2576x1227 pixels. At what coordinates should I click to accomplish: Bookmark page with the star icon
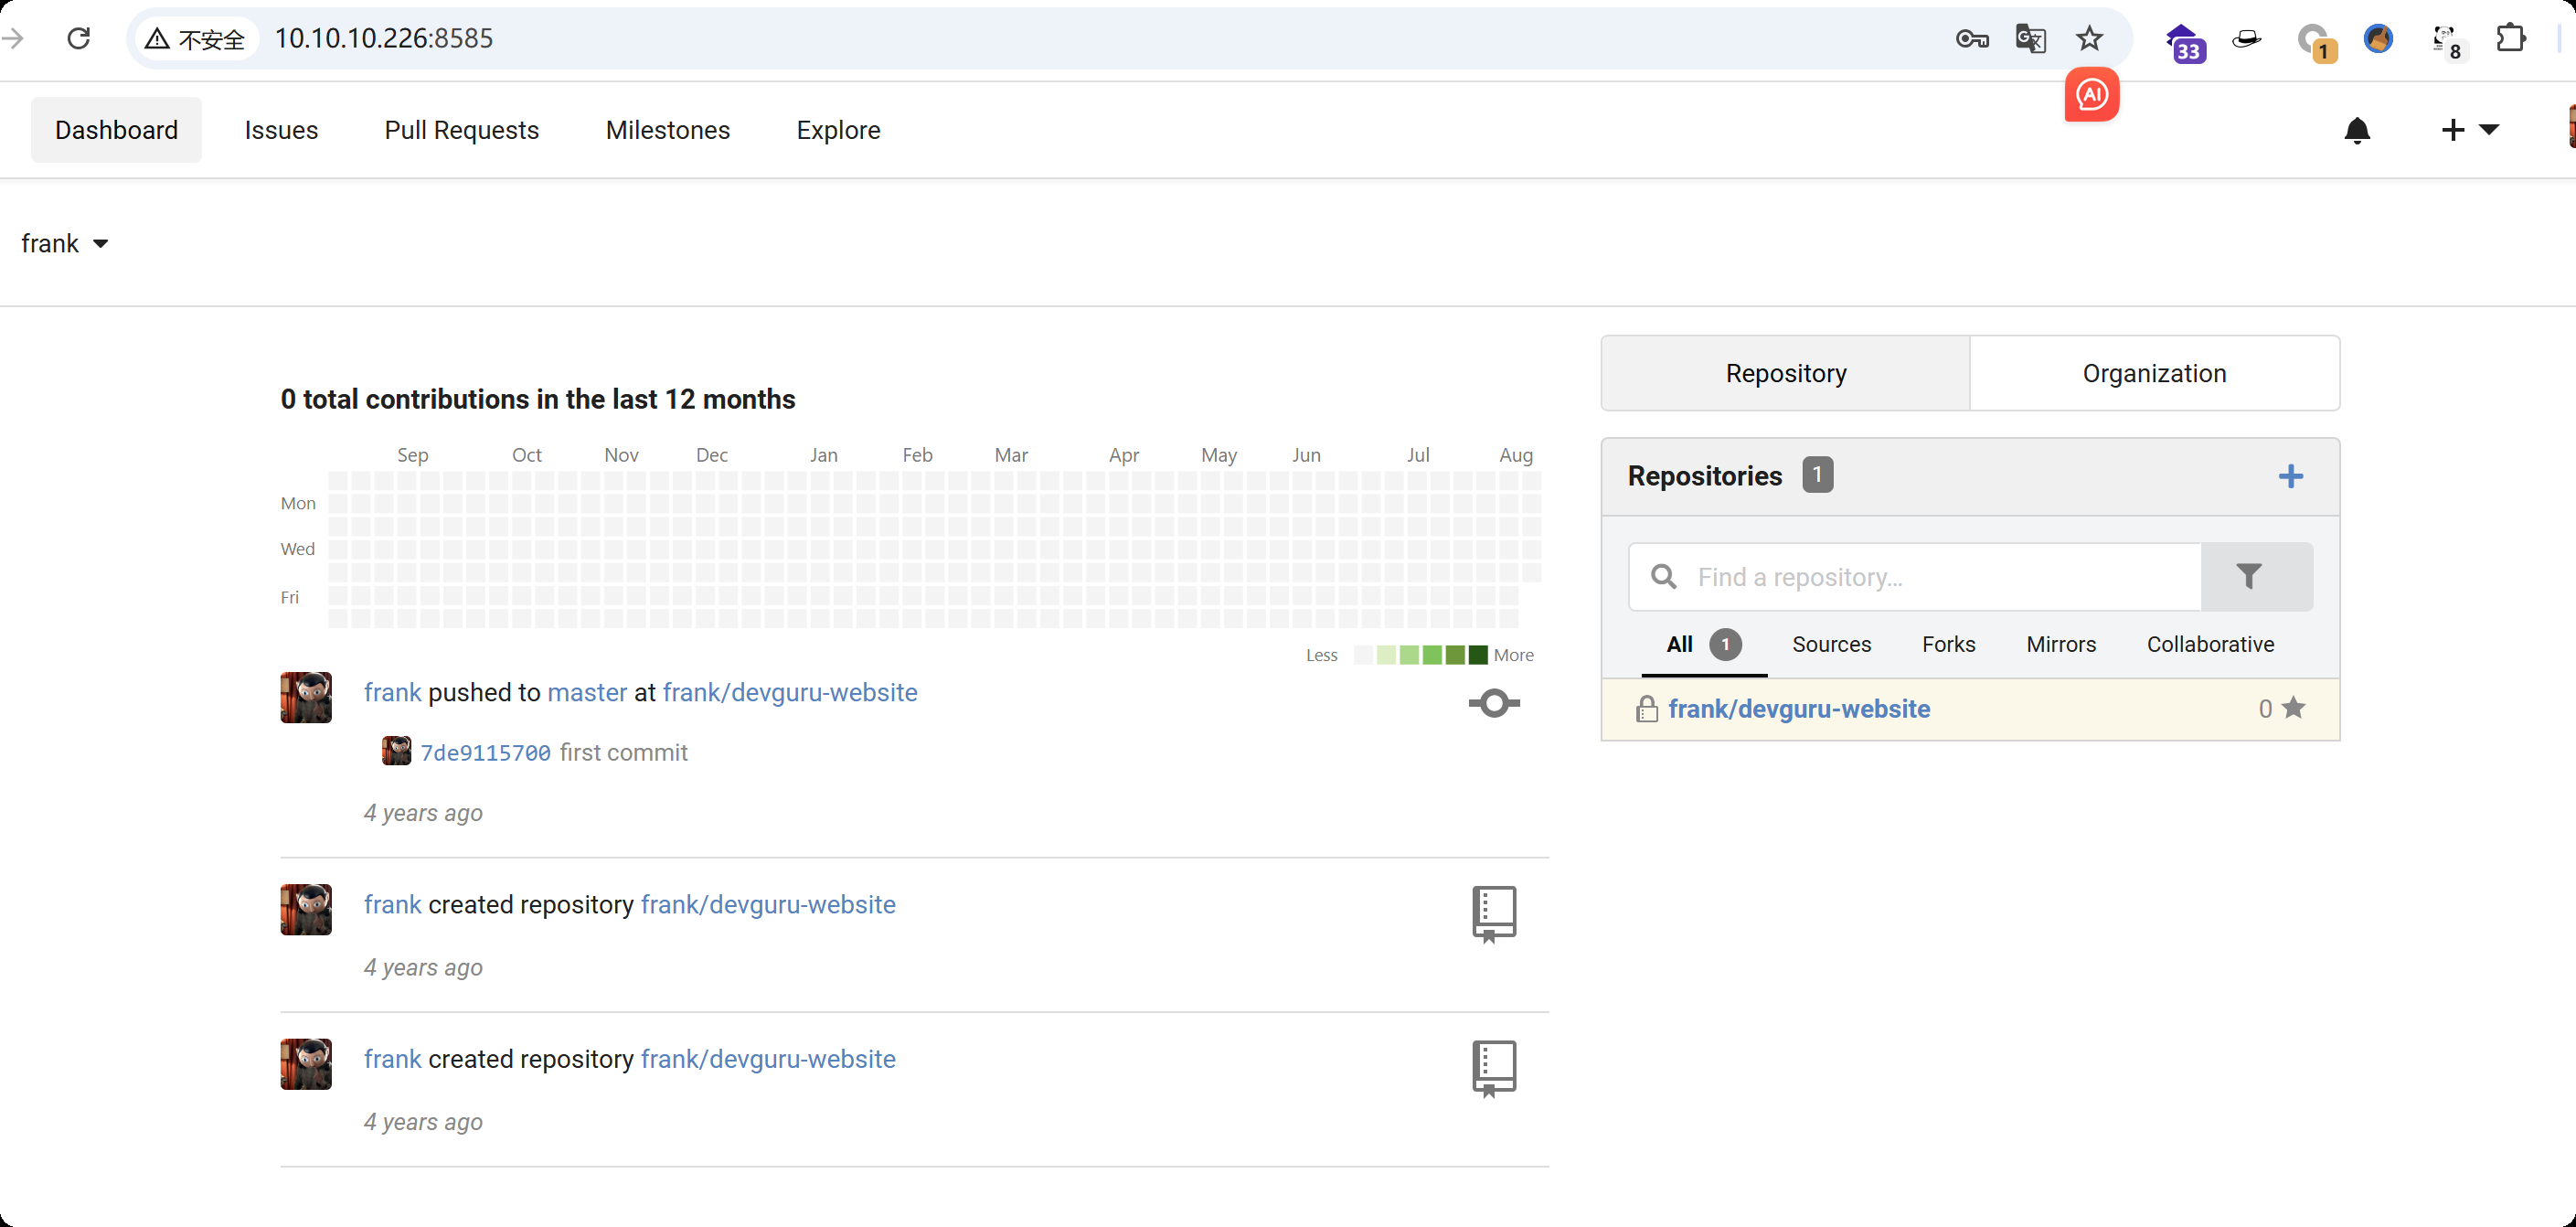(2089, 38)
